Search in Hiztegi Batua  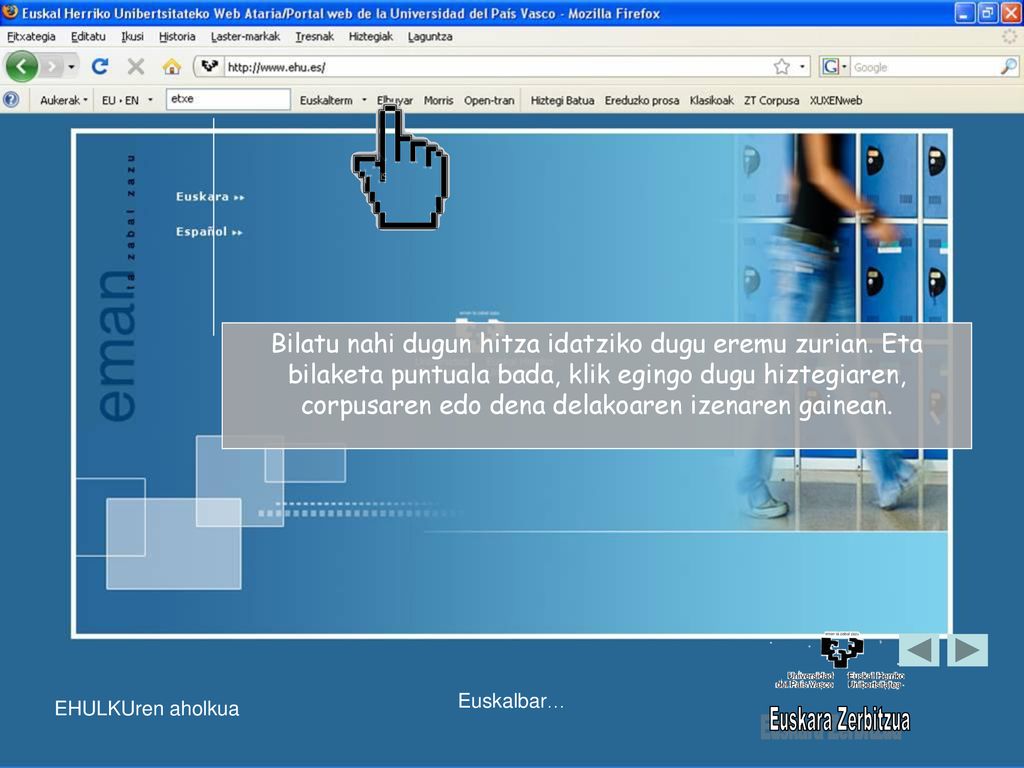(562, 100)
